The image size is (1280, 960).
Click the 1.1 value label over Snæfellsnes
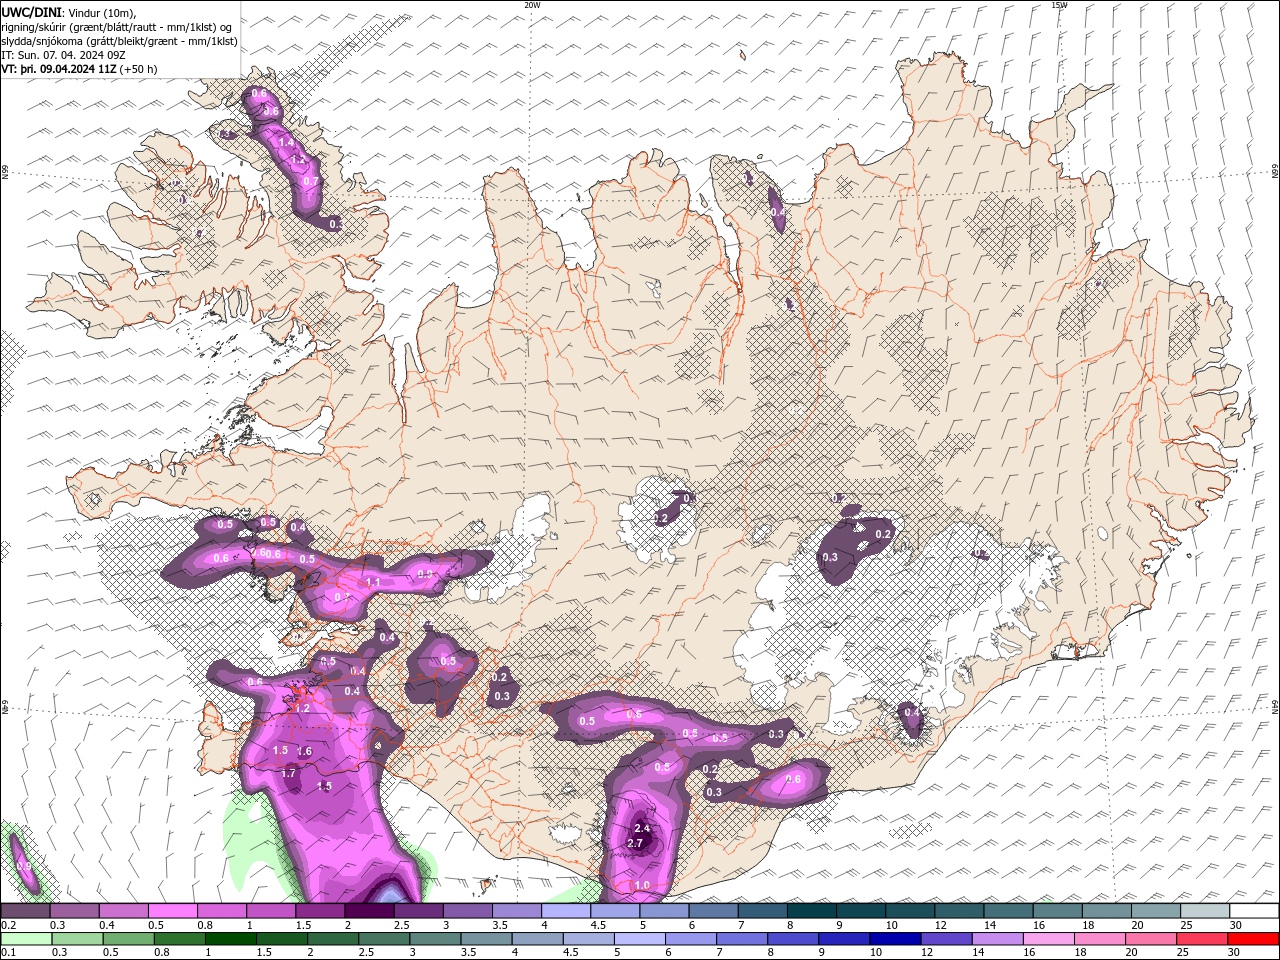[x=373, y=581]
